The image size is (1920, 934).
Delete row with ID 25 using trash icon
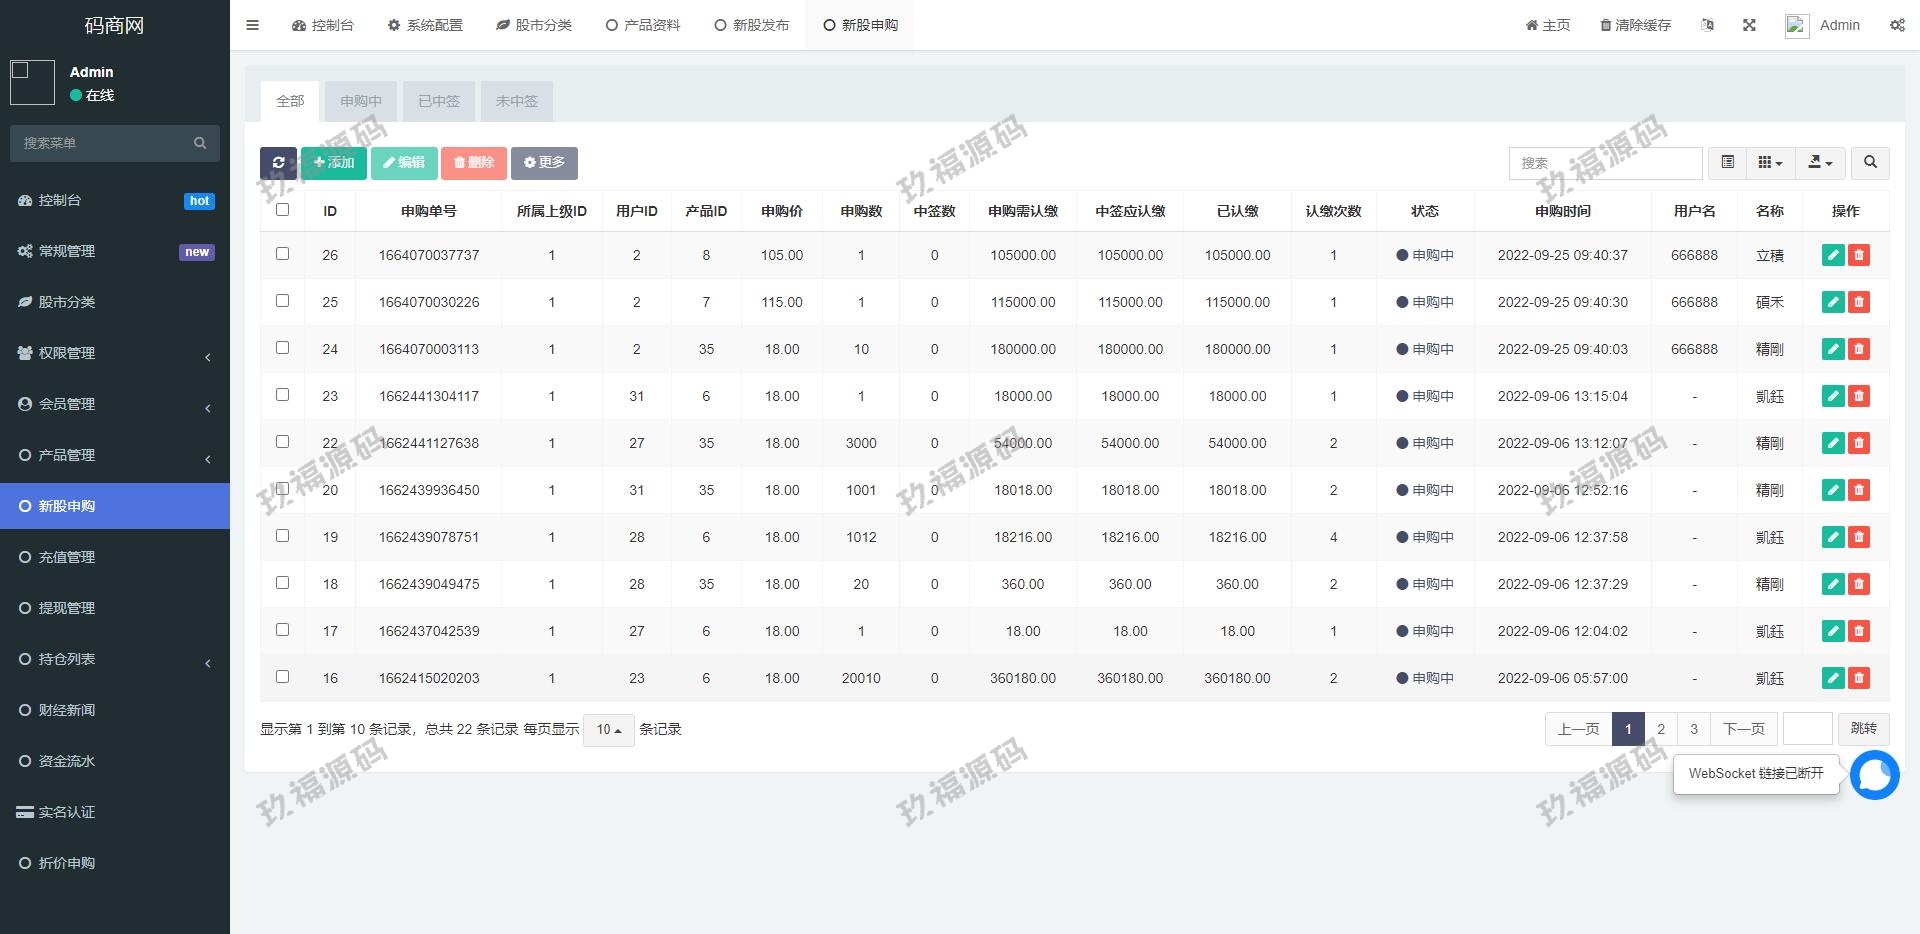coord(1859,302)
